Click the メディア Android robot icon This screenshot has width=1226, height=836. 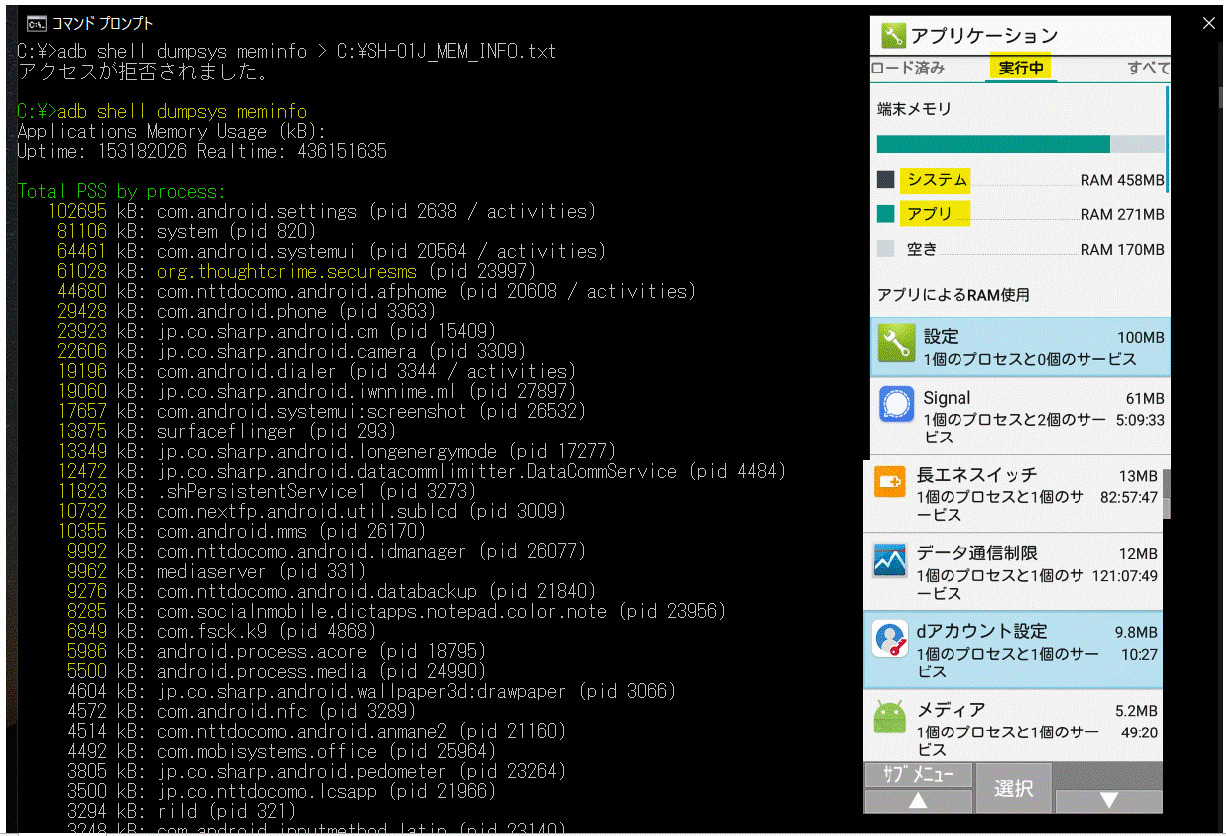click(x=889, y=717)
